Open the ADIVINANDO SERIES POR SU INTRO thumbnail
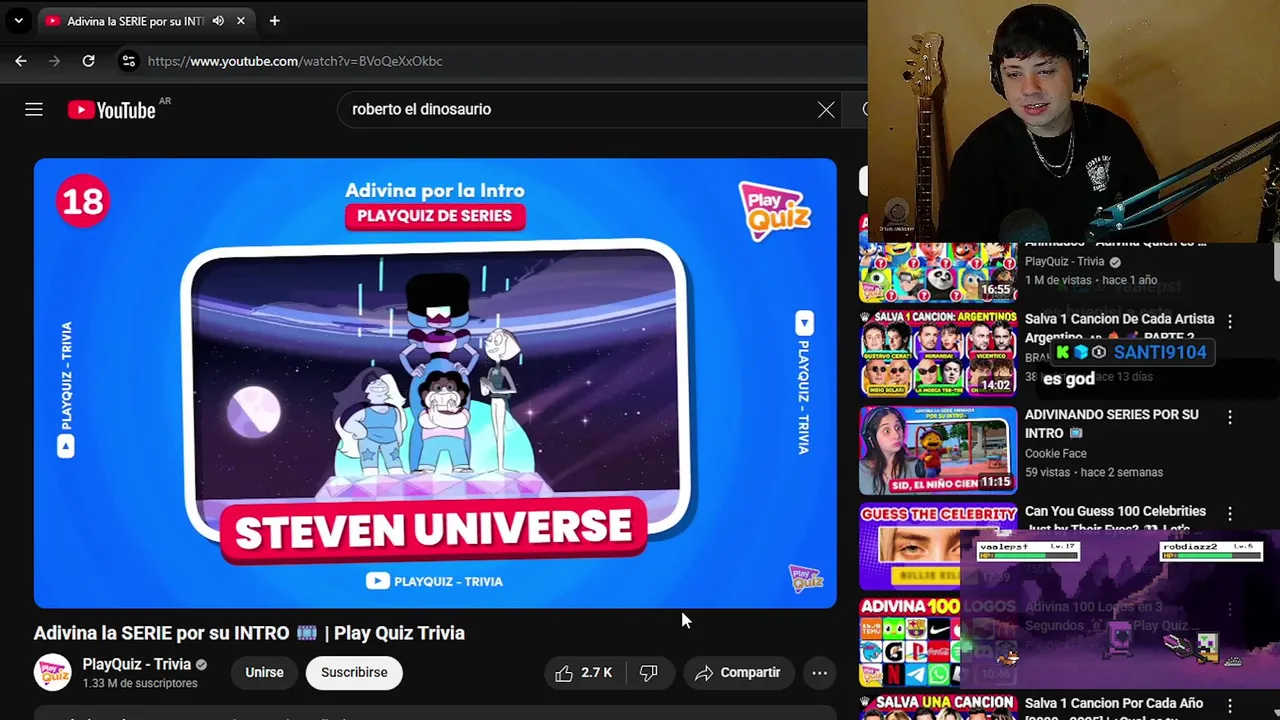The height and width of the screenshot is (720, 1280). (x=938, y=450)
